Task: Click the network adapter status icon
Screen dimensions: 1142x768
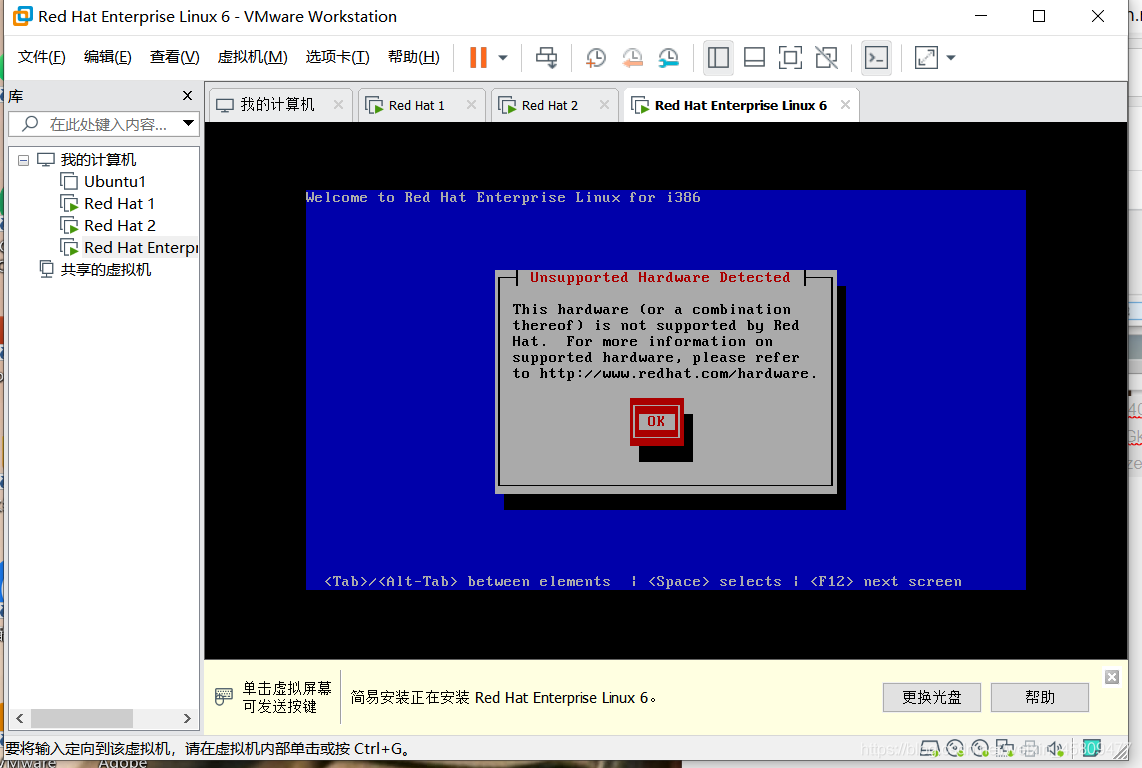Action: pyautogui.click(x=1005, y=748)
